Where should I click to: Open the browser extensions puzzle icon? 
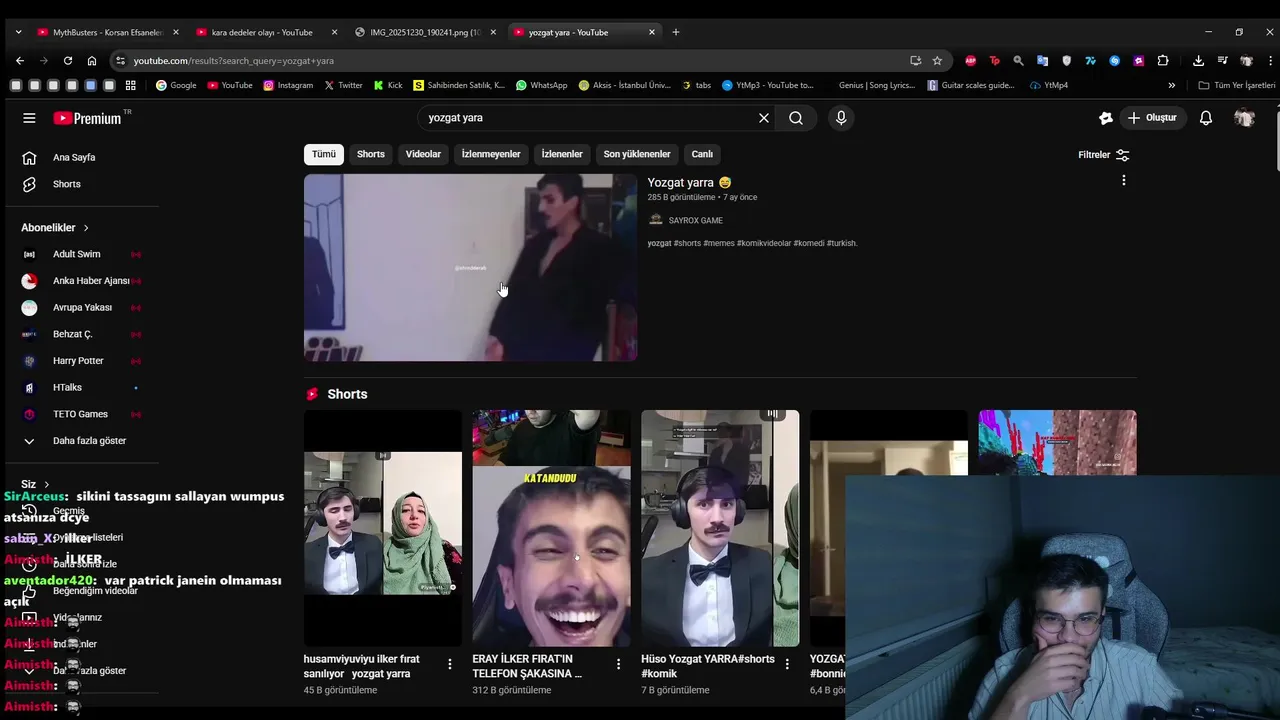[x=1163, y=61]
